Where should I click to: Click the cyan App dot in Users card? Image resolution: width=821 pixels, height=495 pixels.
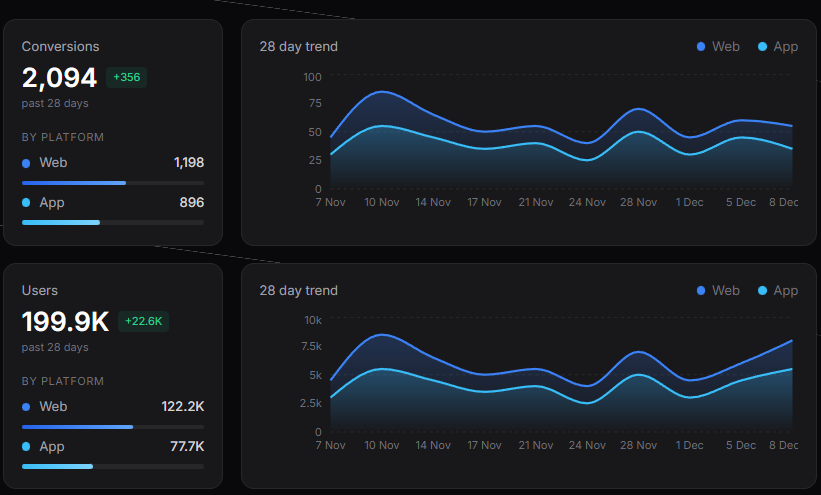pos(26,447)
